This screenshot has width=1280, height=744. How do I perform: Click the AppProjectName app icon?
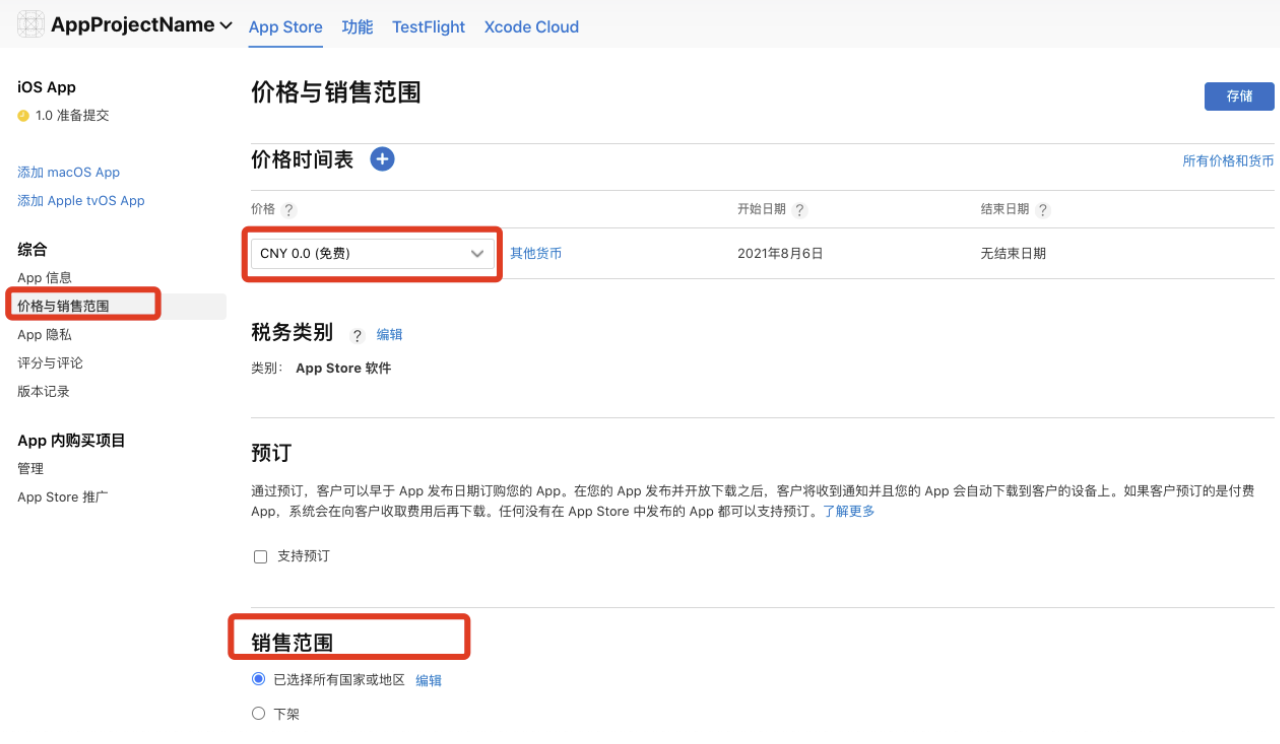coord(31,25)
